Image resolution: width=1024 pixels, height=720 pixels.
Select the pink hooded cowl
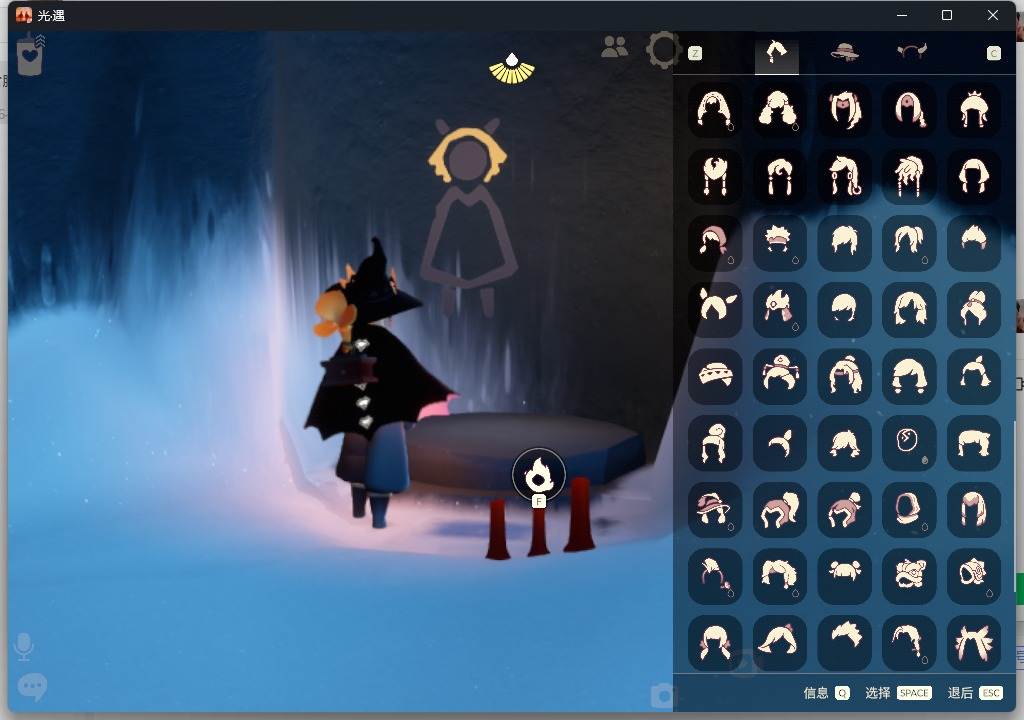coord(908,510)
